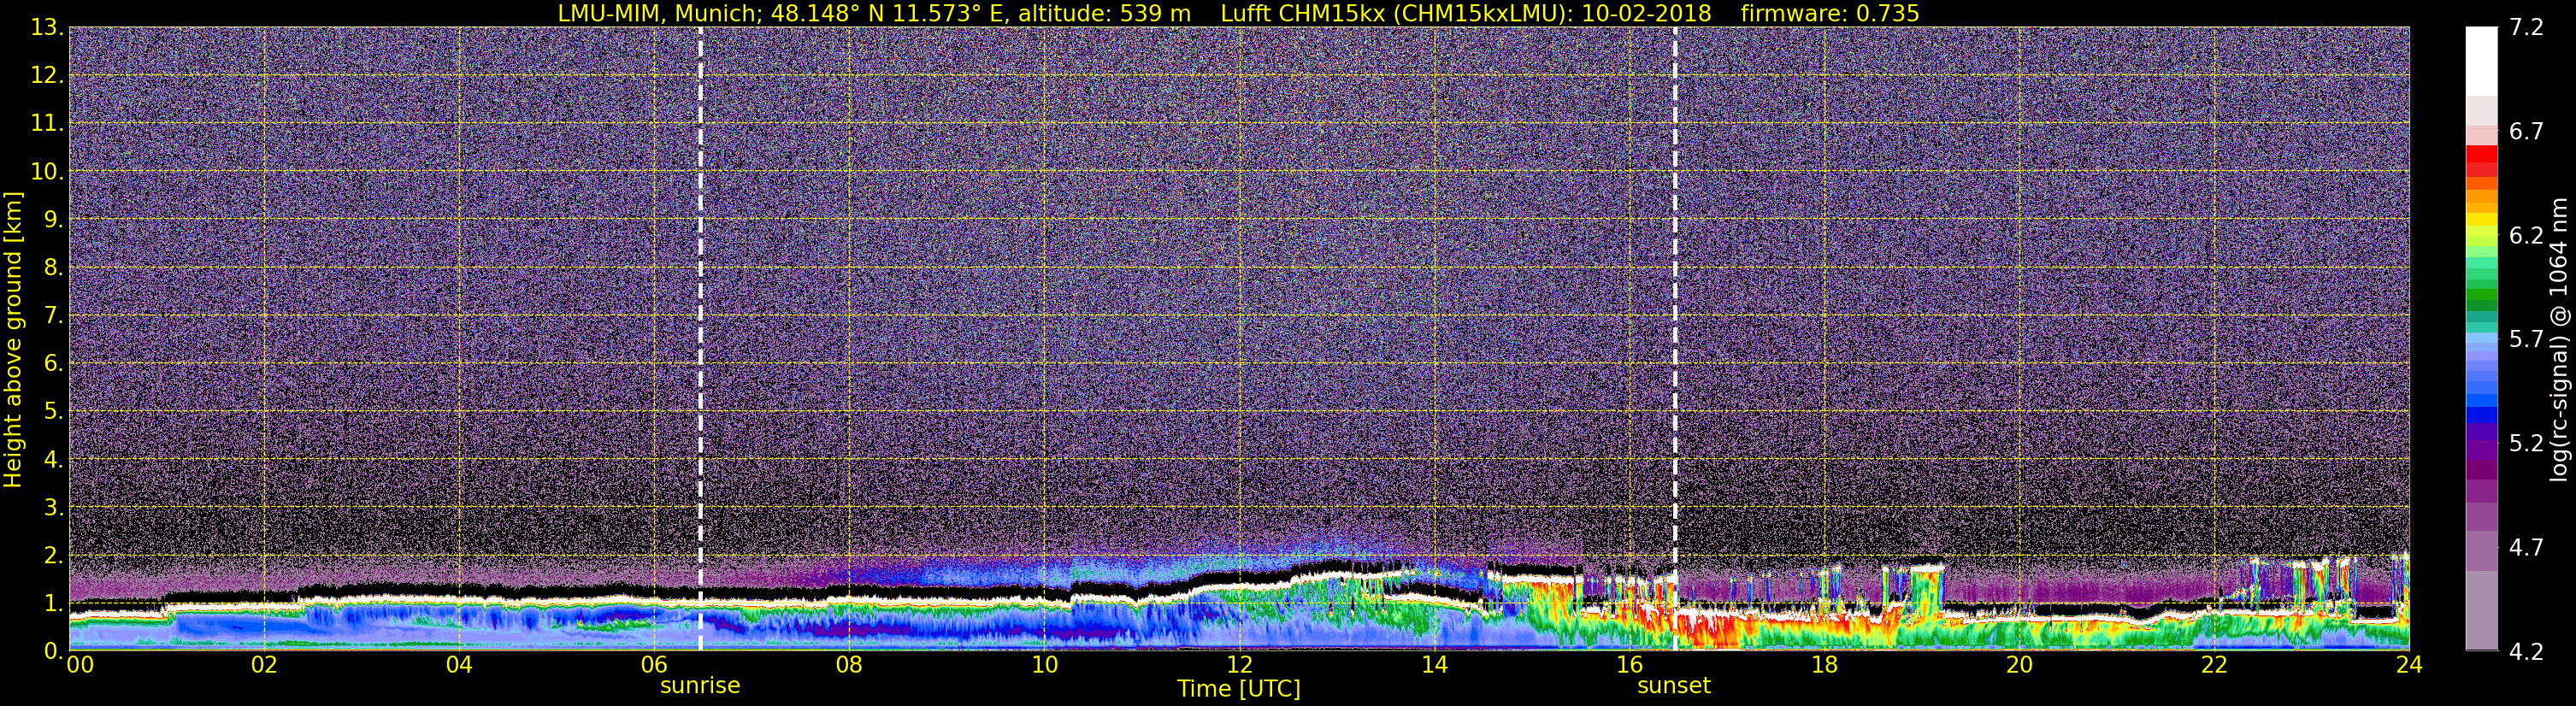Screen dimensions: 2576x706
Task: Click the 'log(rc-signal) @ 1064 nm' colorbar label
Action: (x=2559, y=339)
